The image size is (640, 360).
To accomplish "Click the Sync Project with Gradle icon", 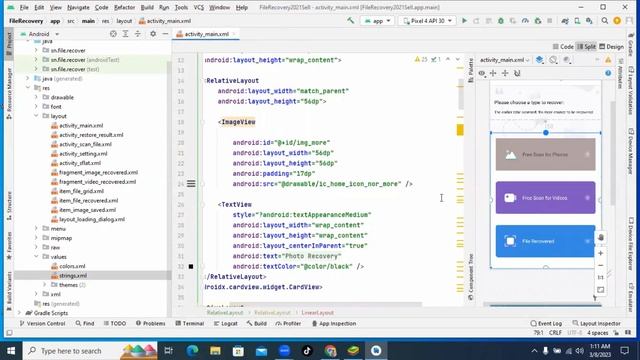I will pyautogui.click(x=565, y=21).
